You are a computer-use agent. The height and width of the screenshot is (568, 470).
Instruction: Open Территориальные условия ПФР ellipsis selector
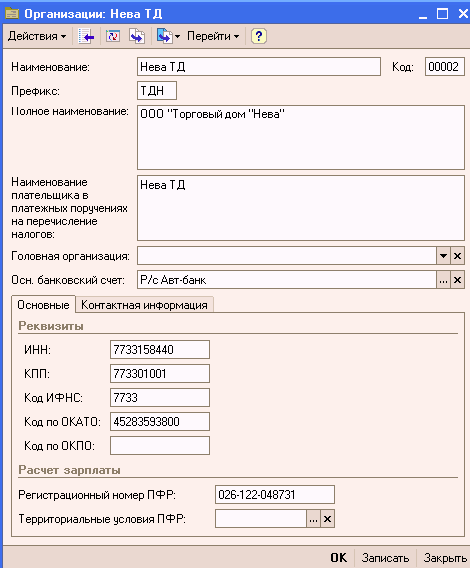pyautogui.click(x=313, y=519)
